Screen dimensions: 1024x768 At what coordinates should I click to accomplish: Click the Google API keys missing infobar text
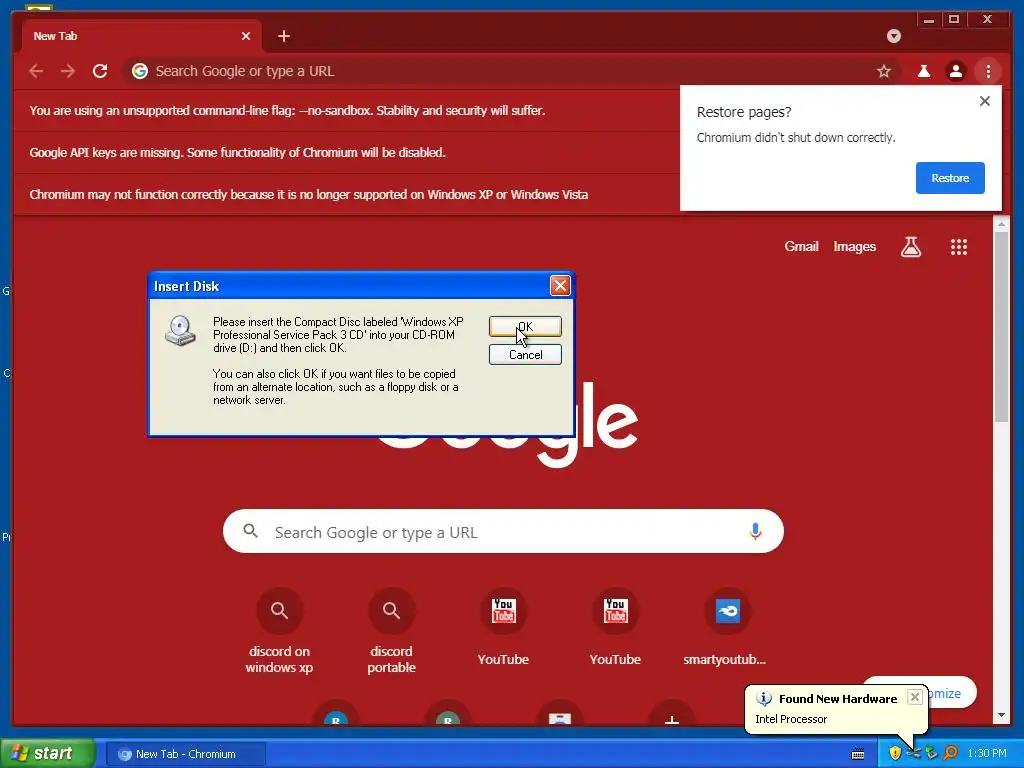pyautogui.click(x=237, y=152)
